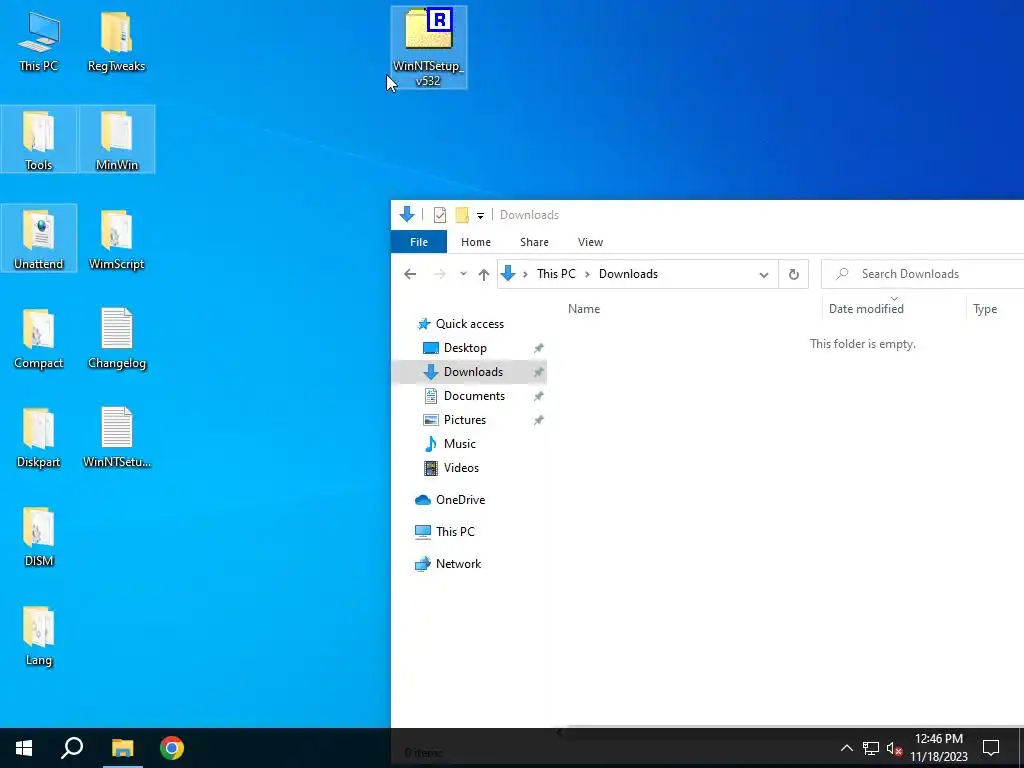This screenshot has width=1024, height=768.
Task: Open the Action Center notifications icon
Action: coord(991,748)
